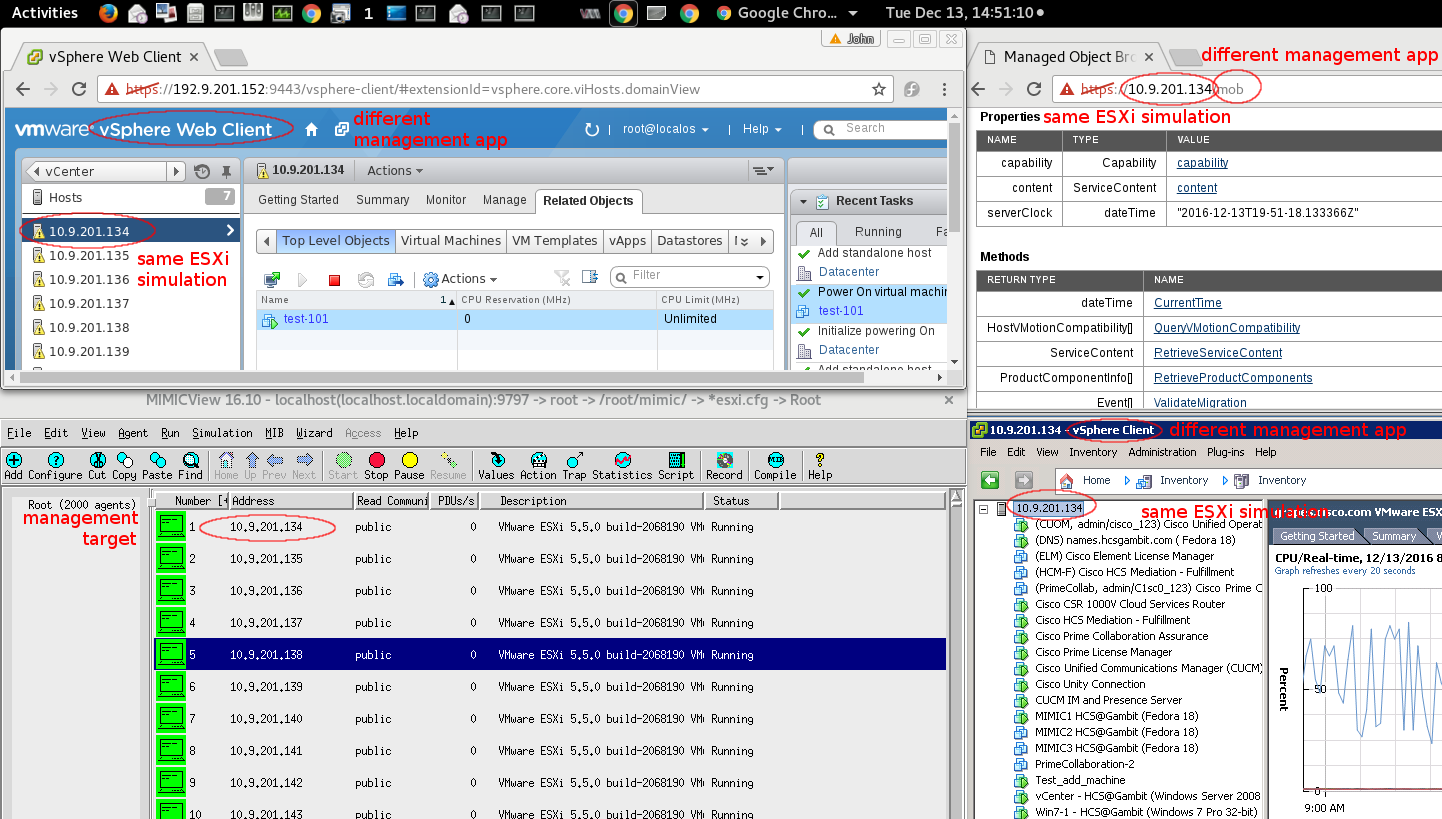Image resolution: width=1442 pixels, height=819 pixels.
Task: Open the root@localos user dropdown
Action: [x=666, y=129]
